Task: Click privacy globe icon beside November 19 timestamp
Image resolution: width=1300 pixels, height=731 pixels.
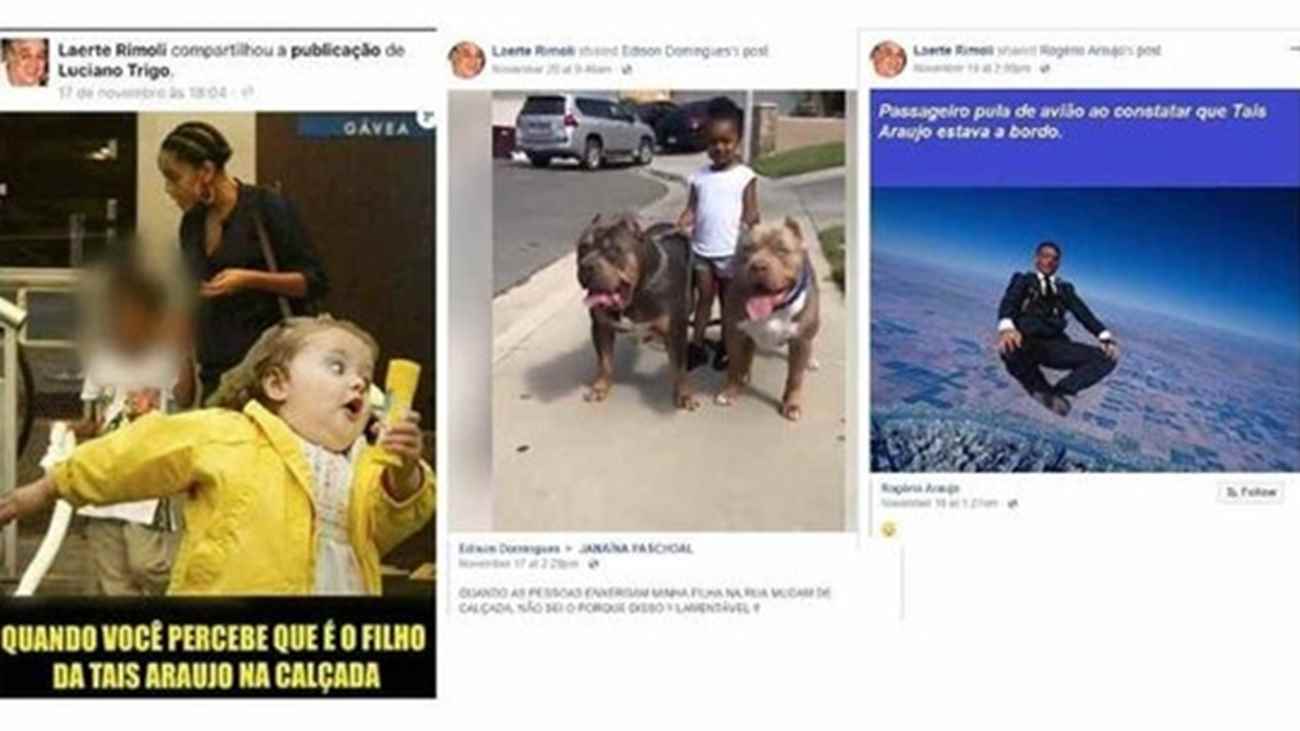Action: click(x=1043, y=69)
